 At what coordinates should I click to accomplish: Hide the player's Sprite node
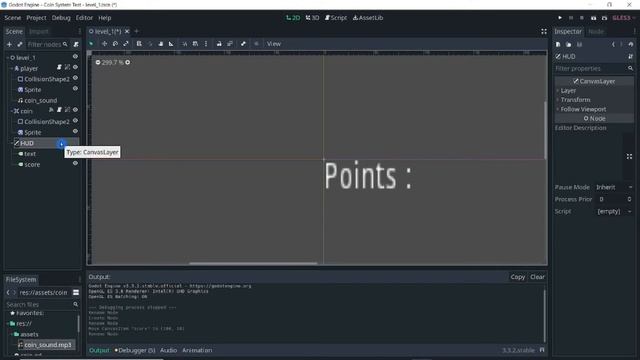point(75,89)
